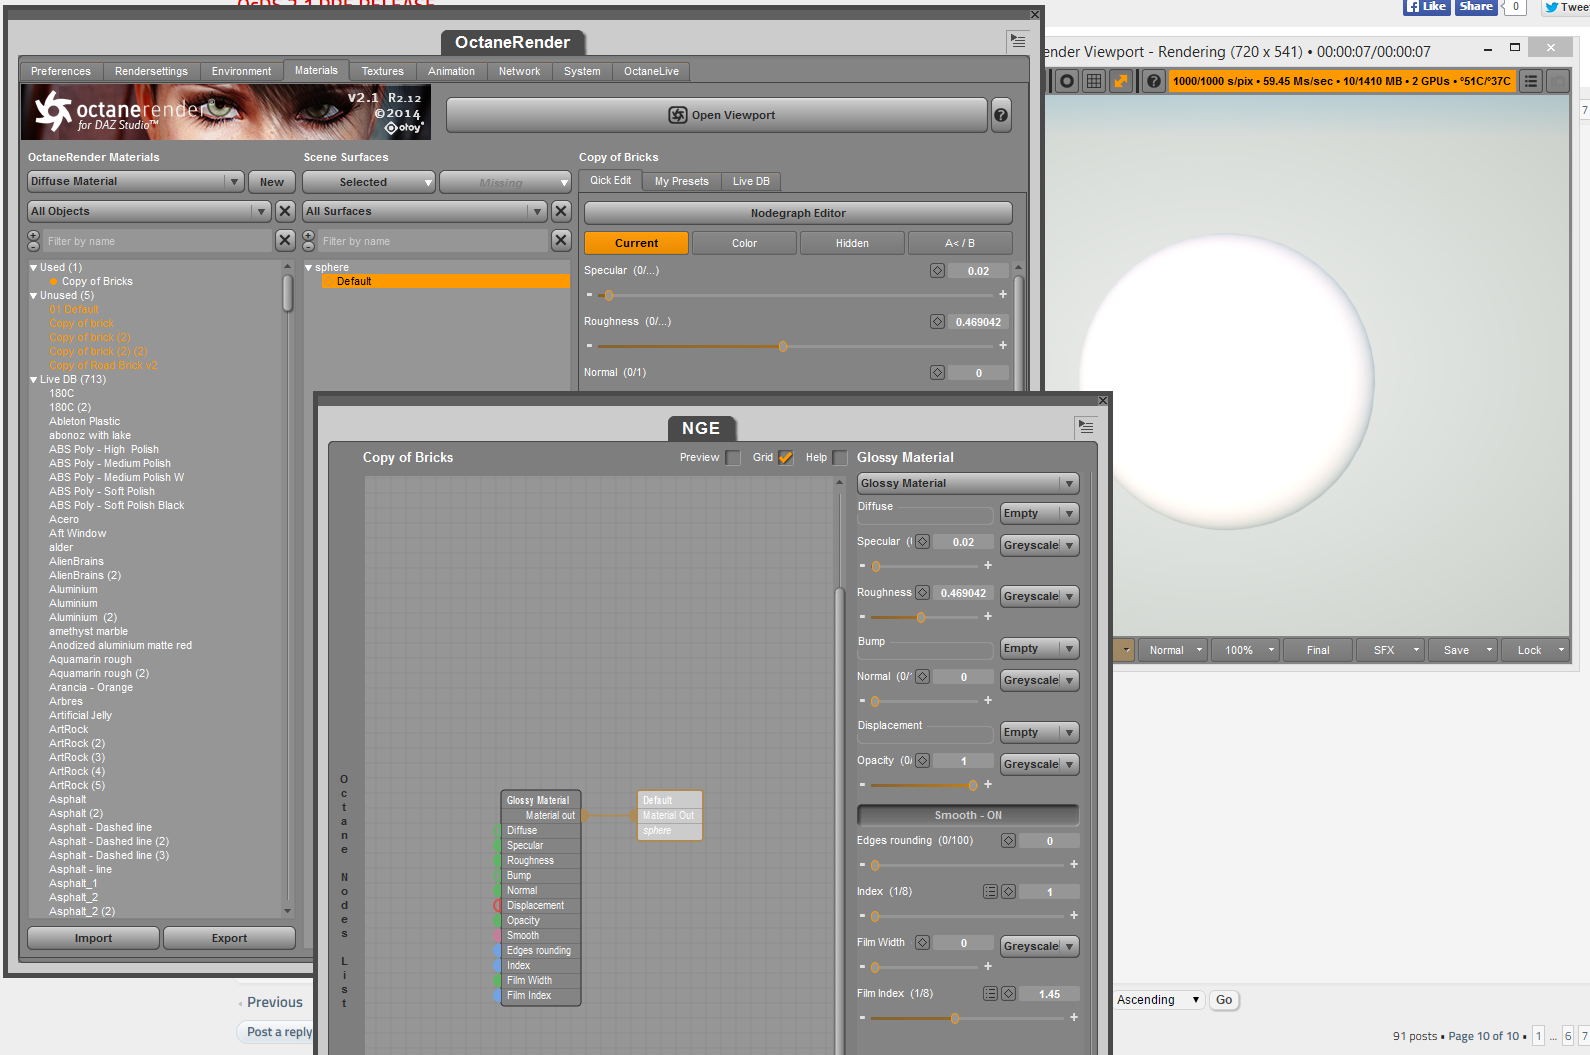Click the Export button
The image size is (1590, 1055).
pos(229,938)
